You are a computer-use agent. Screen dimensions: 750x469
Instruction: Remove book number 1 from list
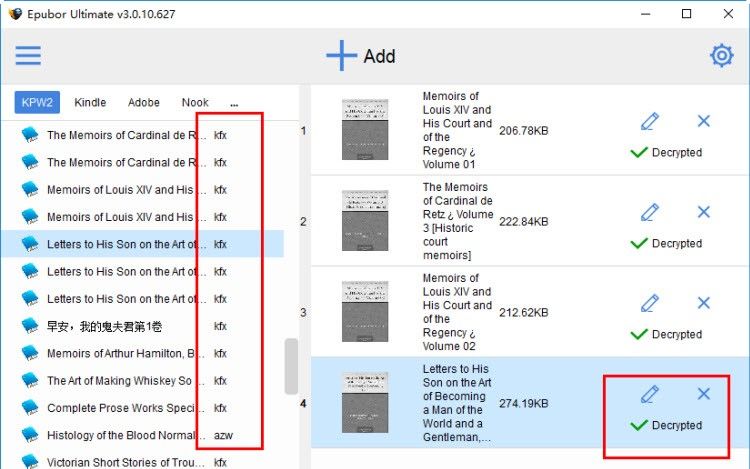(704, 121)
